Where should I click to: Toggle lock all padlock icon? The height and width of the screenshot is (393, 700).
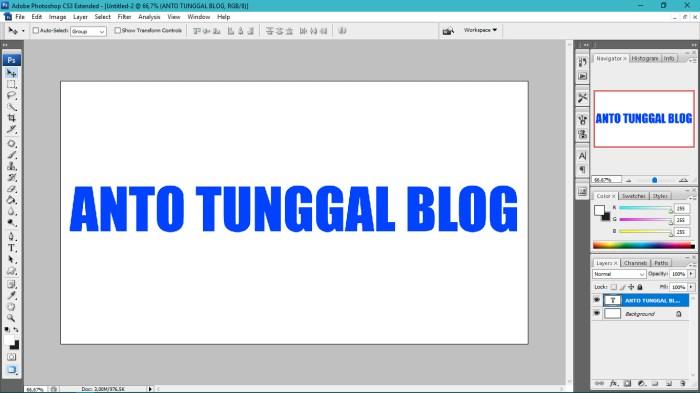(x=640, y=287)
